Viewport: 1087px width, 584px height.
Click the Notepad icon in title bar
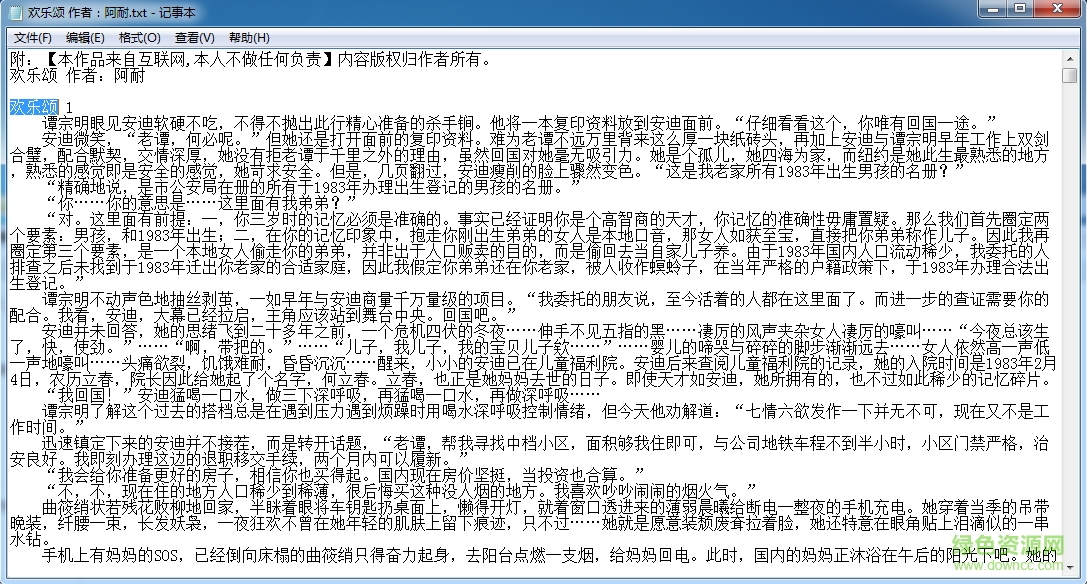click(x=17, y=12)
